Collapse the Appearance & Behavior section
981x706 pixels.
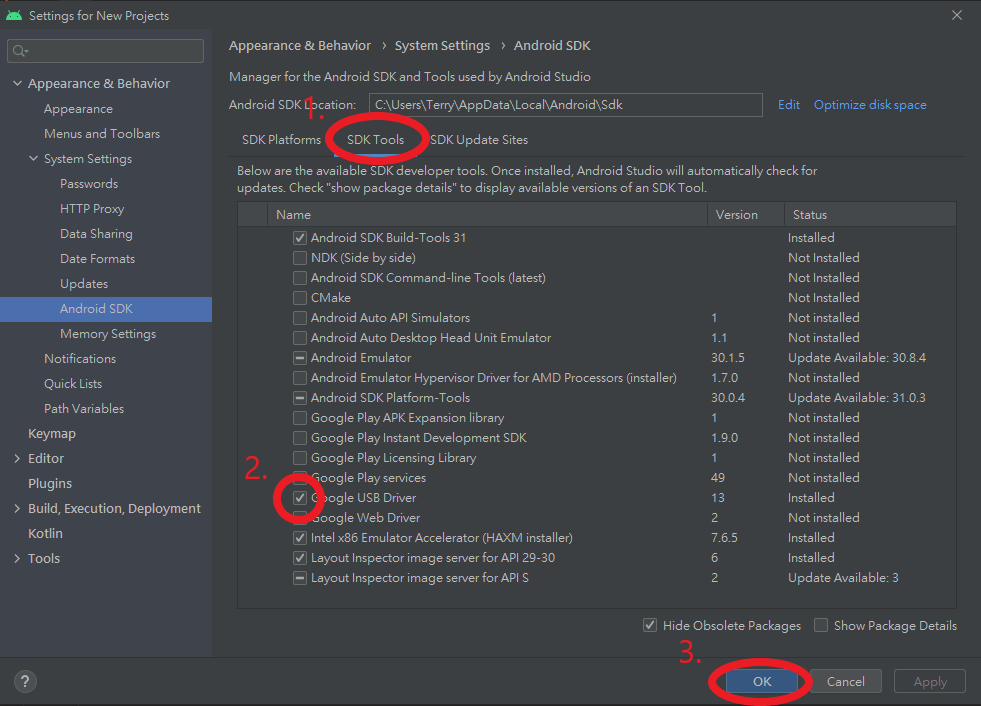coord(18,83)
